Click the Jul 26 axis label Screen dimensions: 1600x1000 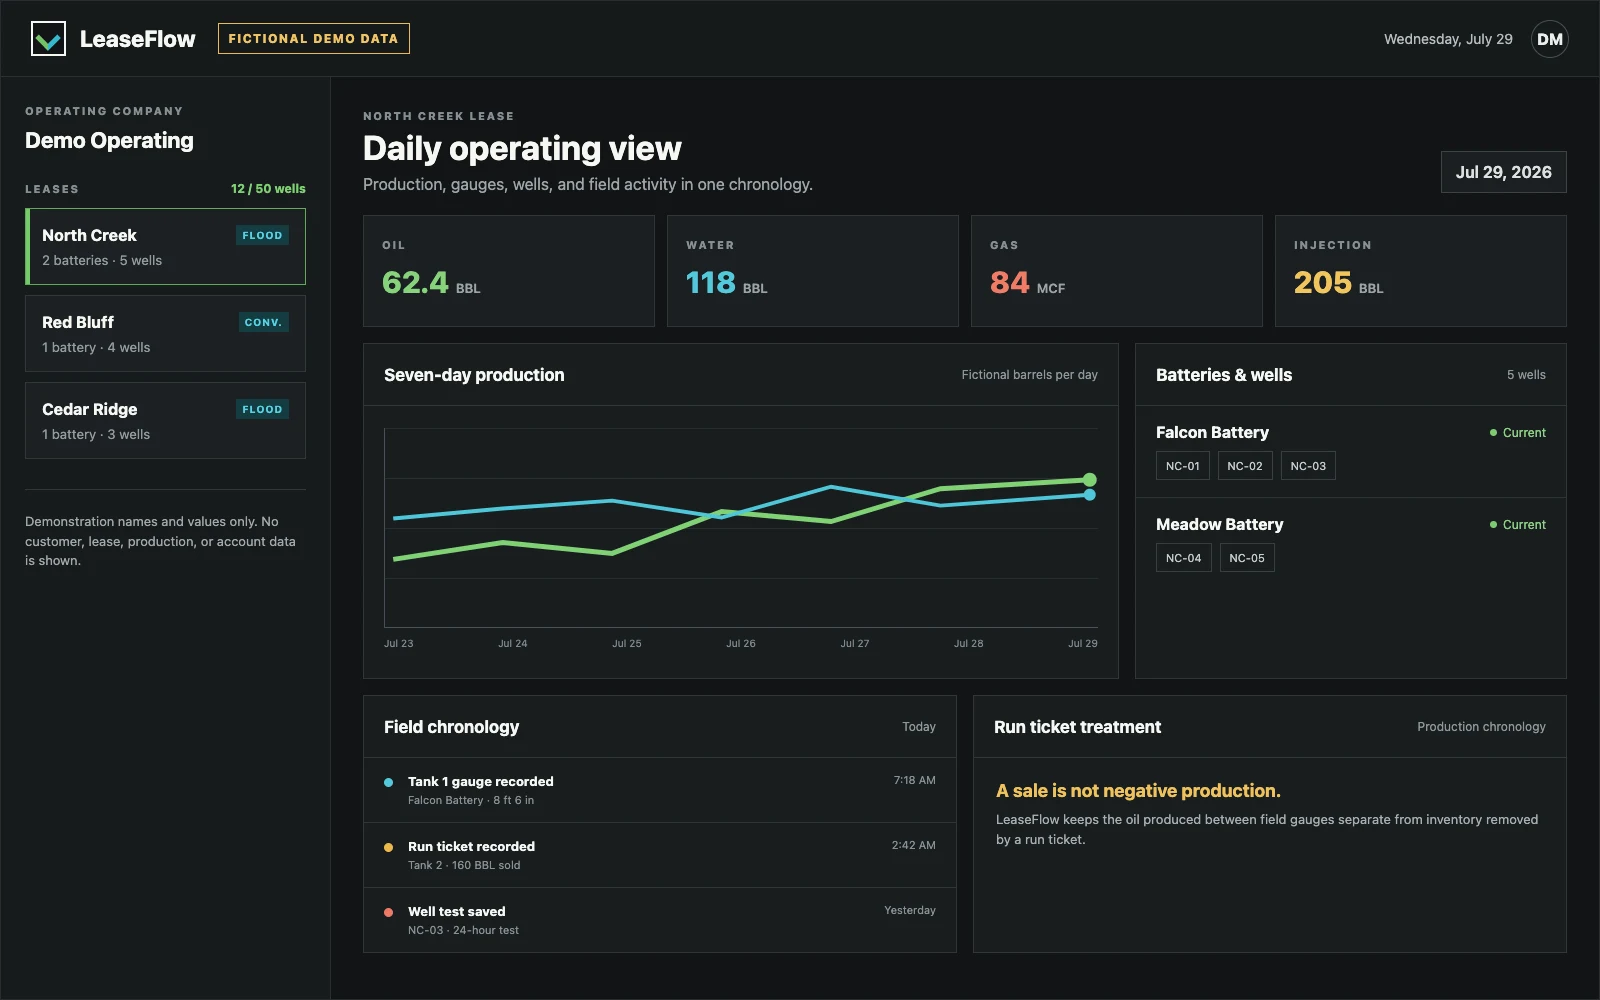coord(741,644)
